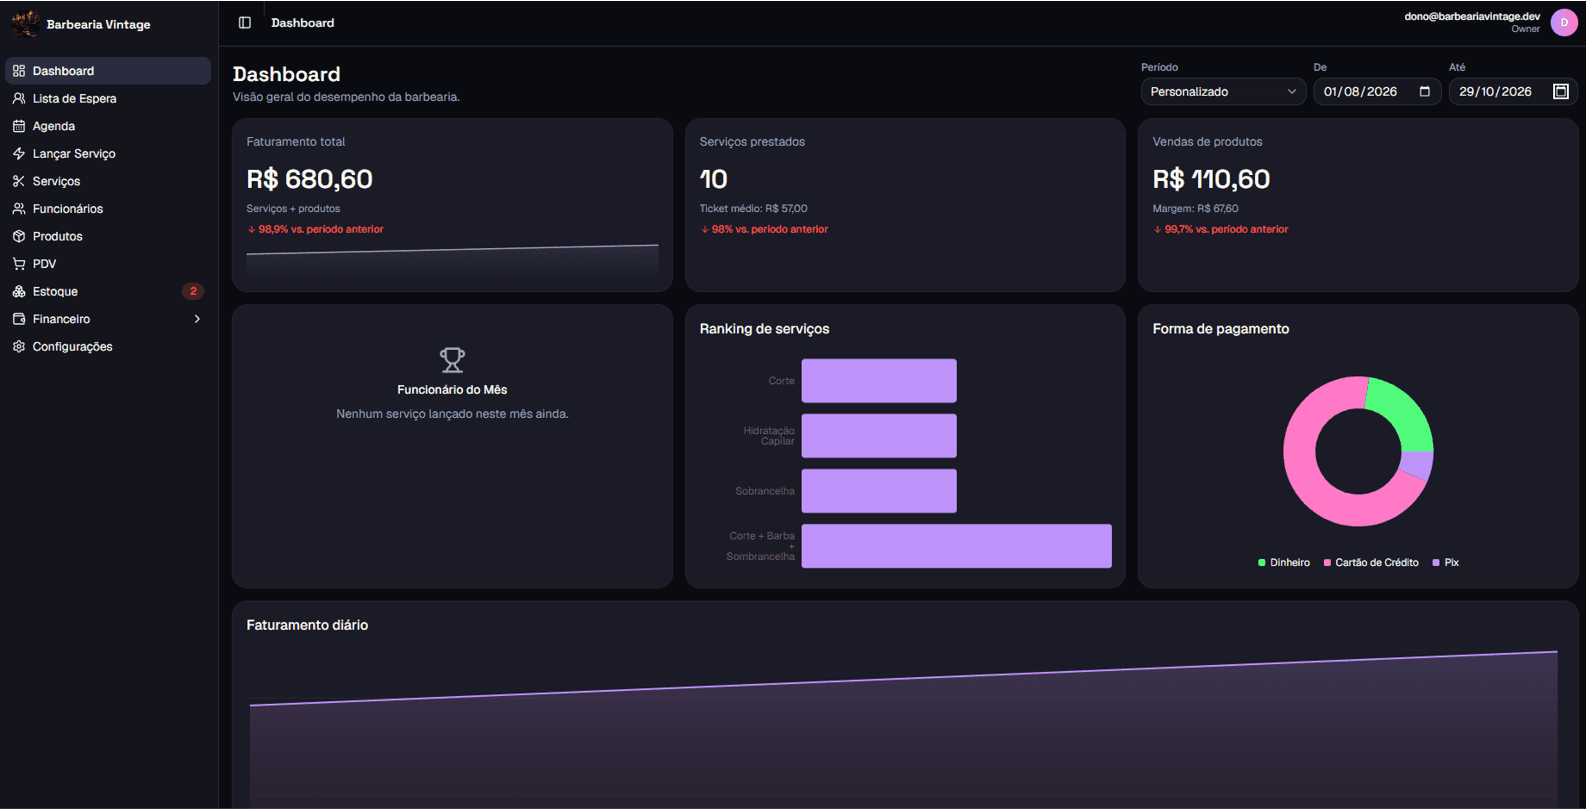Open the calendar picker for Até date

[x=1561, y=91]
